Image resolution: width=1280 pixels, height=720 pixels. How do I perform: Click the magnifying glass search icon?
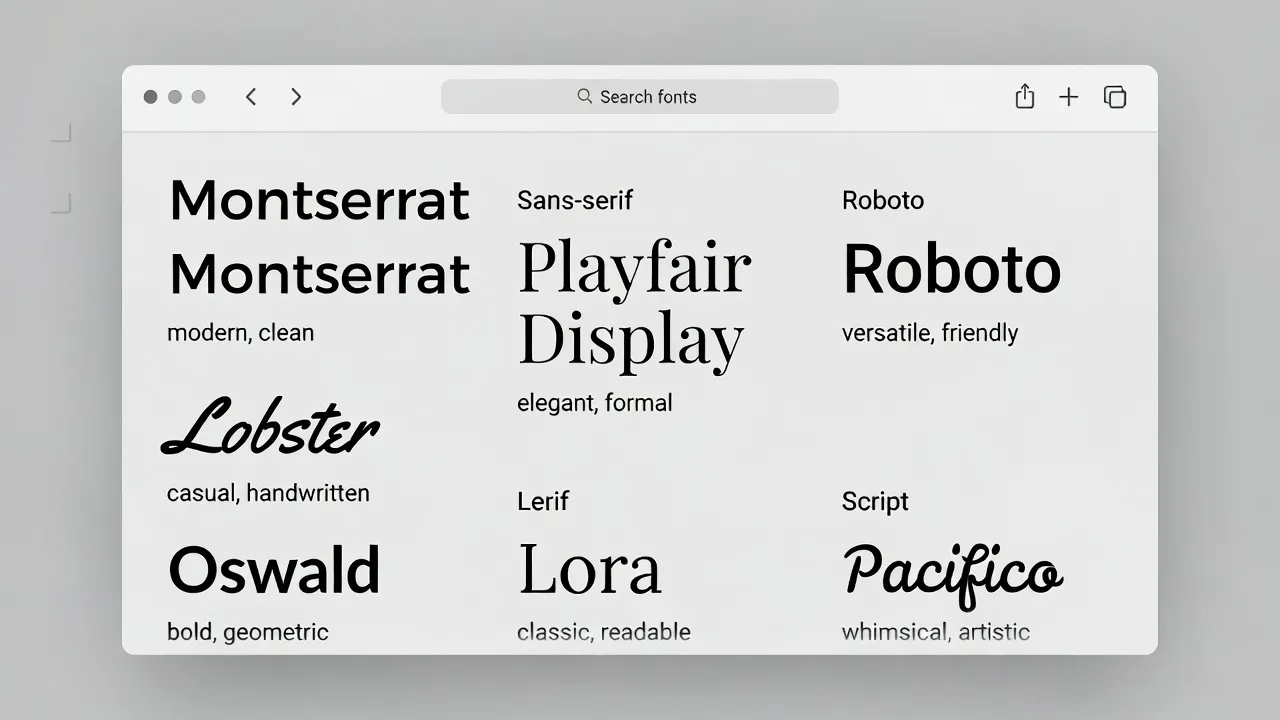583,96
